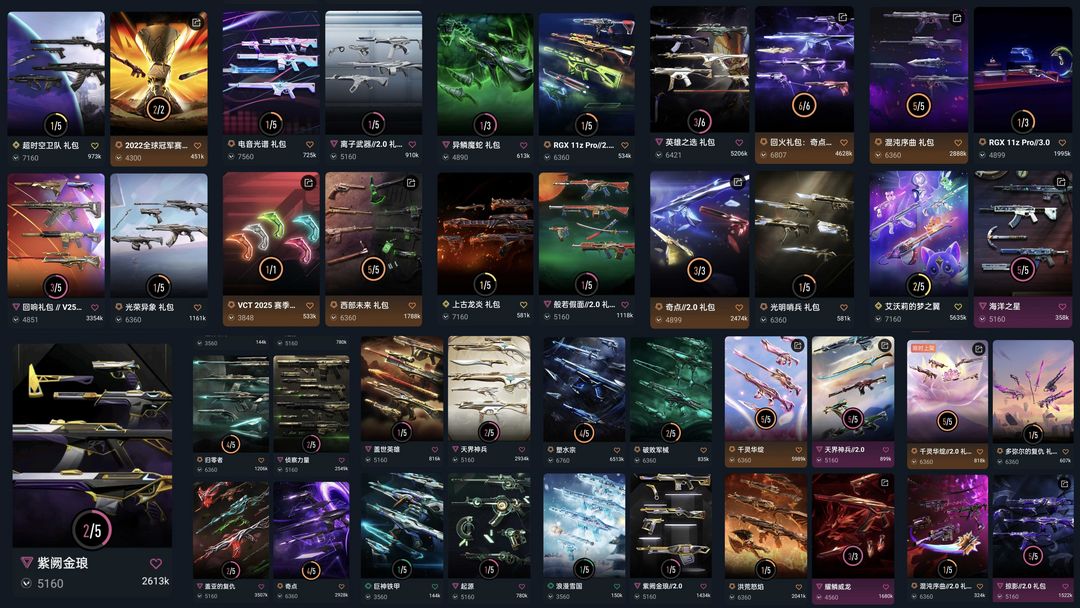The image size is (1080, 608).
Task: Open the 光明哨兵 礼包 bundle title
Action: [794, 307]
